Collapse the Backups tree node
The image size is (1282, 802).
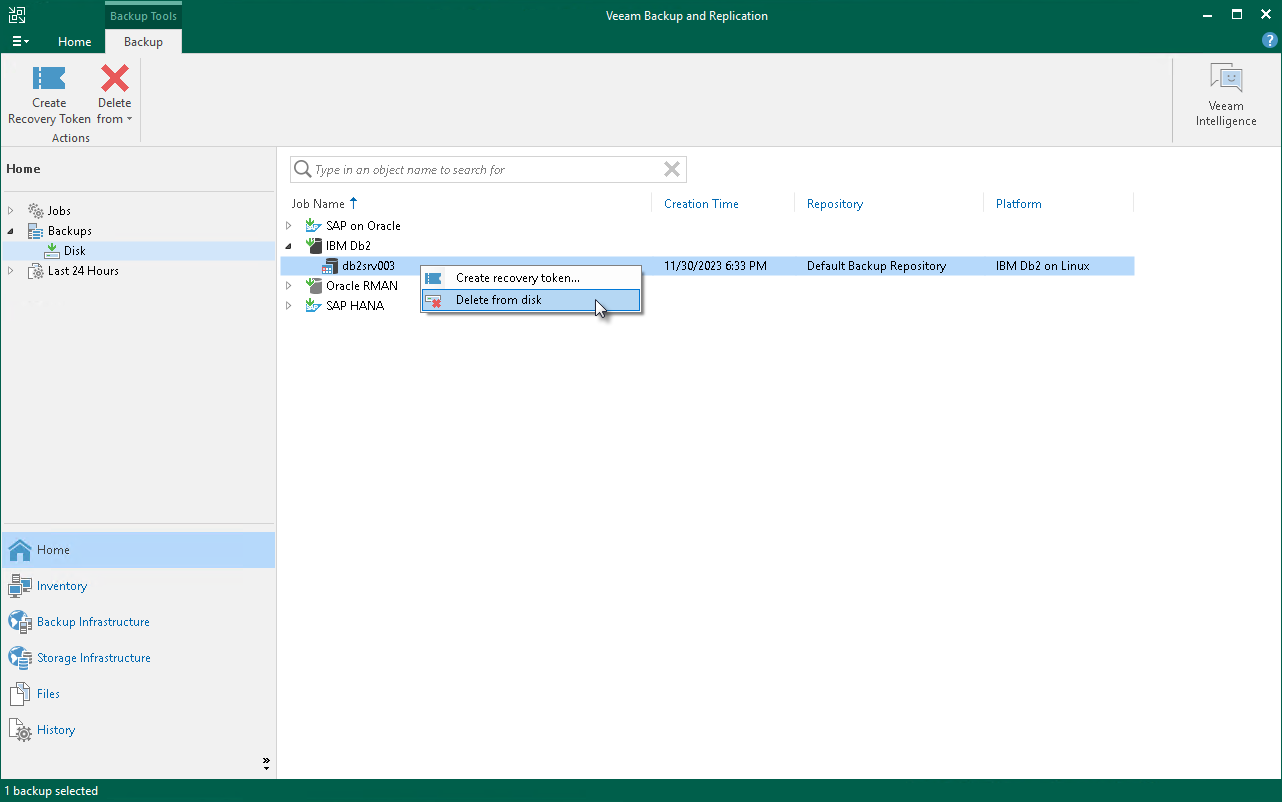[11, 231]
